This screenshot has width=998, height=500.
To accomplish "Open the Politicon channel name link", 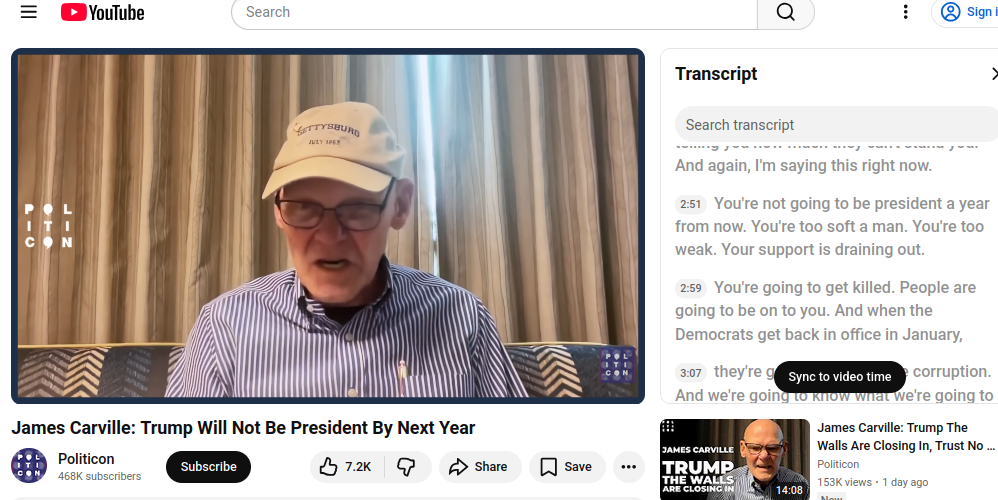I will [x=86, y=459].
